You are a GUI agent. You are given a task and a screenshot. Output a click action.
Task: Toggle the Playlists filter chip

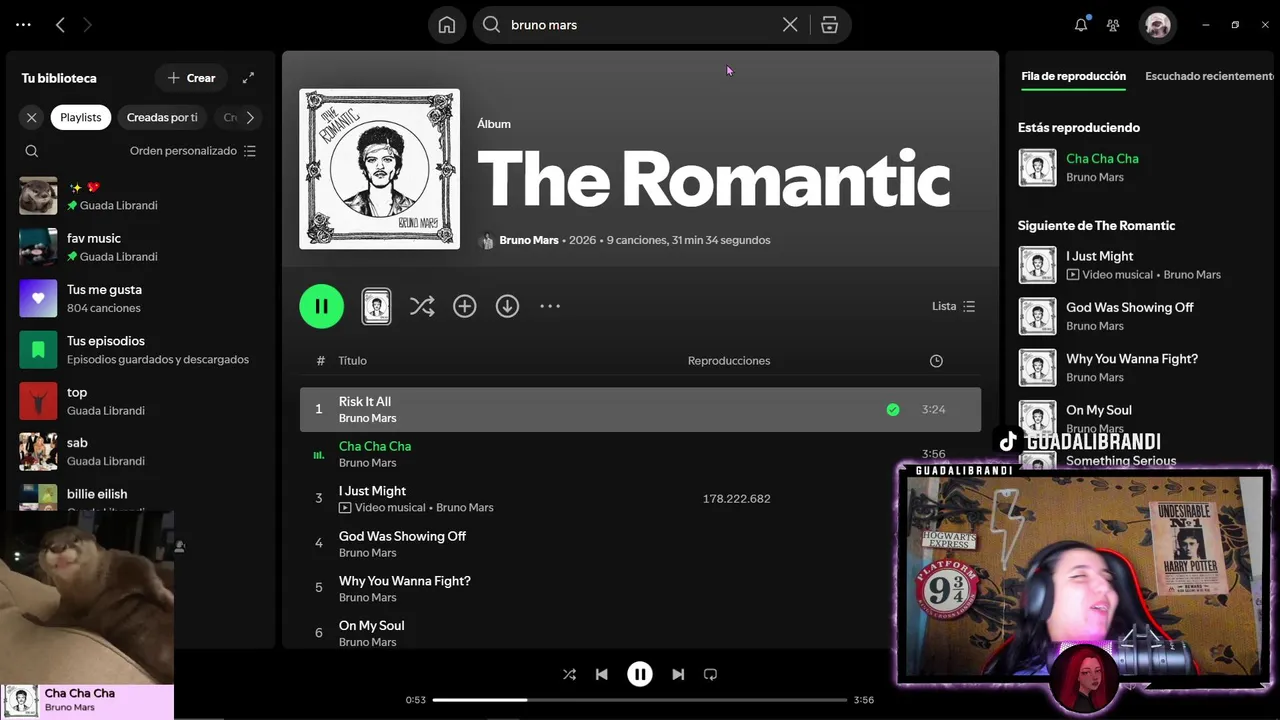(x=81, y=117)
